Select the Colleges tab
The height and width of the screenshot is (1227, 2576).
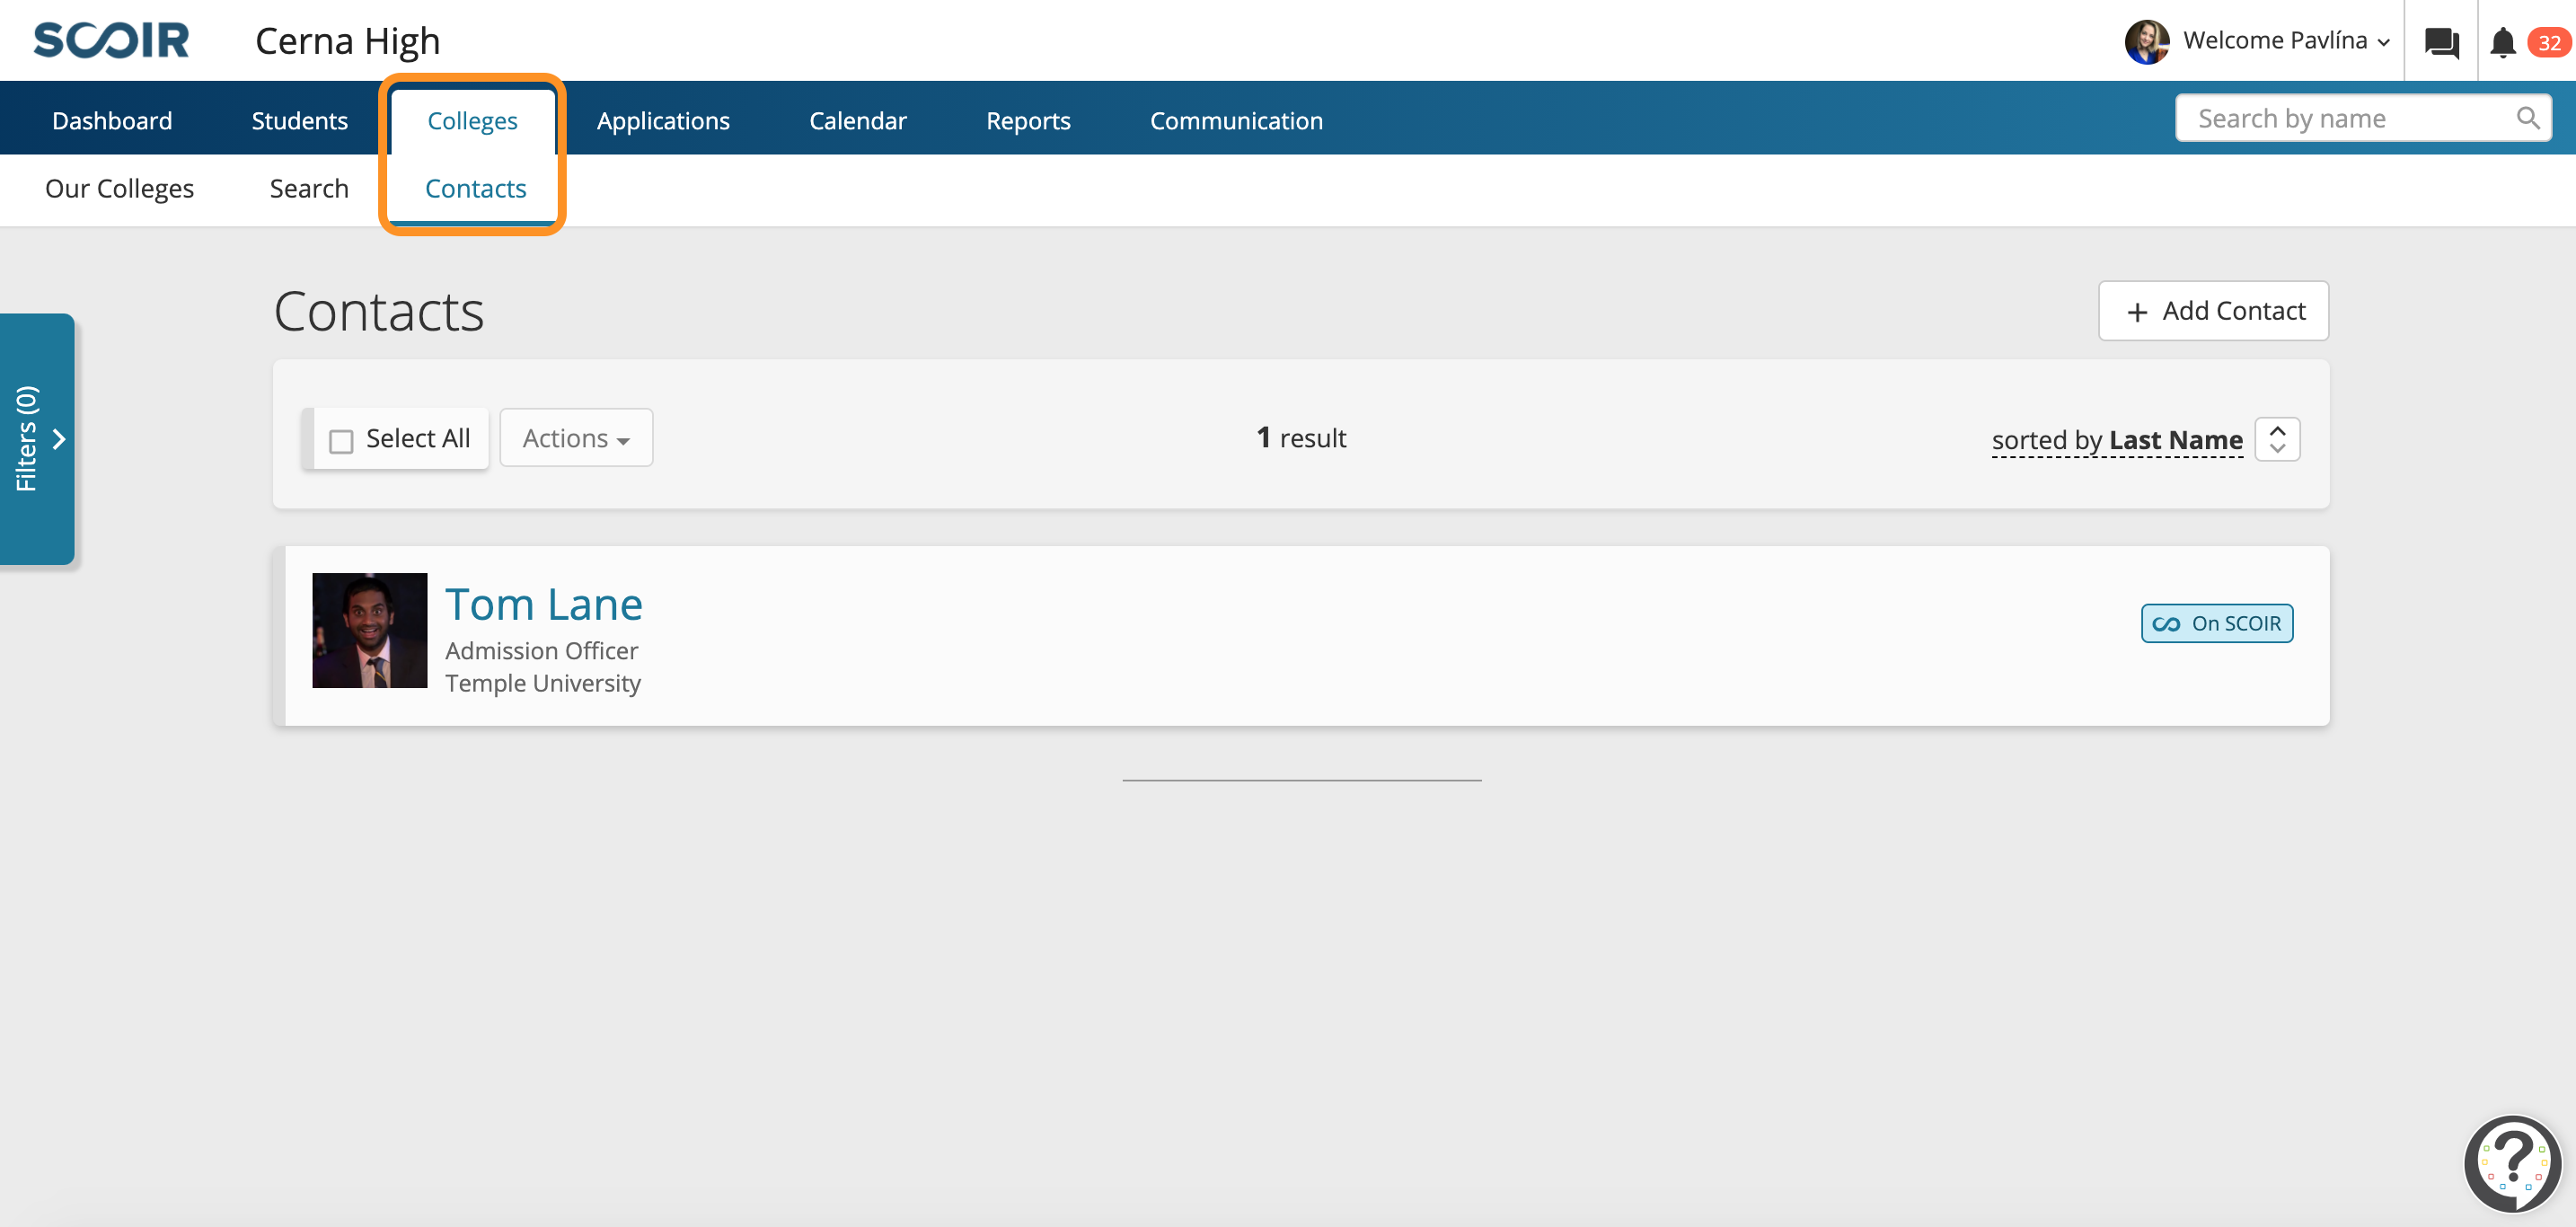(472, 120)
